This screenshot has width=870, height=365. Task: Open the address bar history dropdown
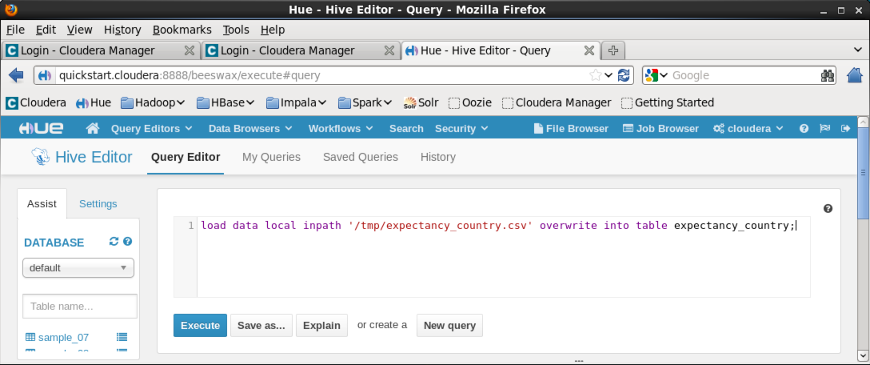click(x=609, y=75)
